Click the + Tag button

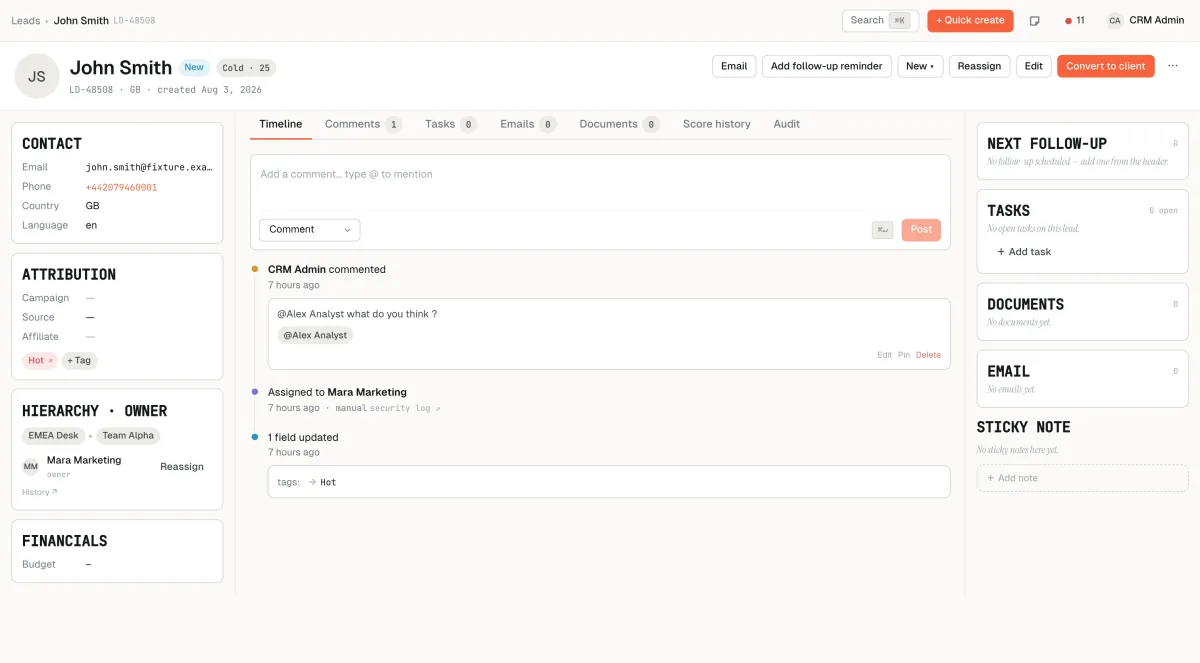coord(79,361)
